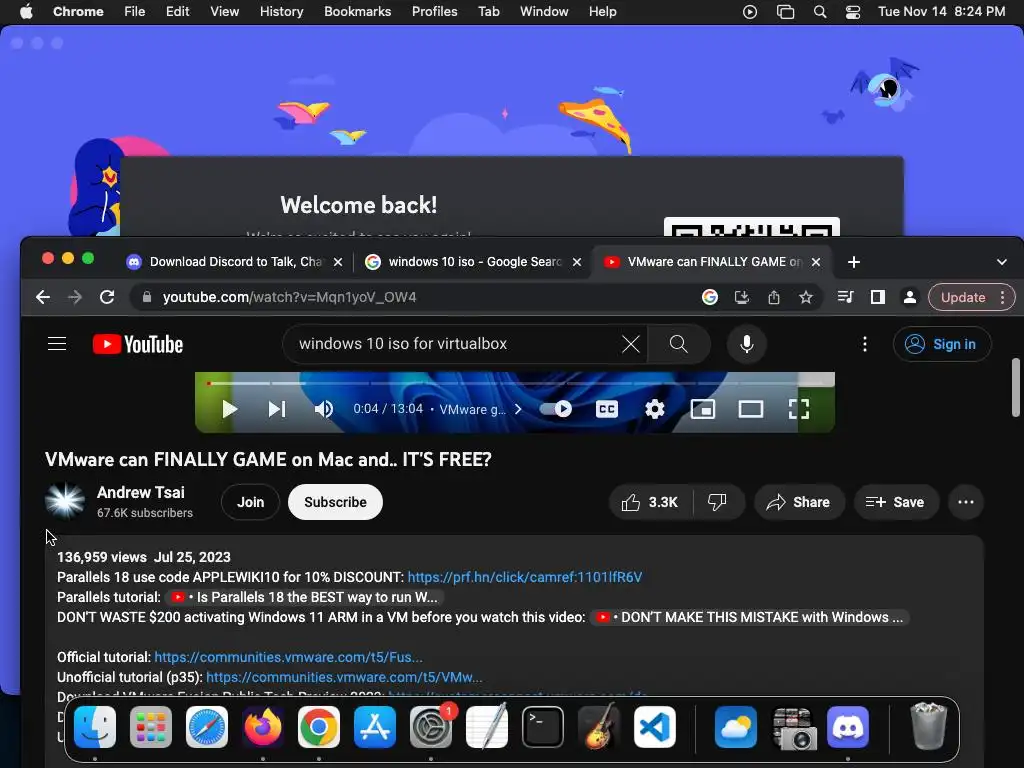Viewport: 1024px width, 768px height.
Task: Save the video to a playlist
Action: tap(895, 502)
